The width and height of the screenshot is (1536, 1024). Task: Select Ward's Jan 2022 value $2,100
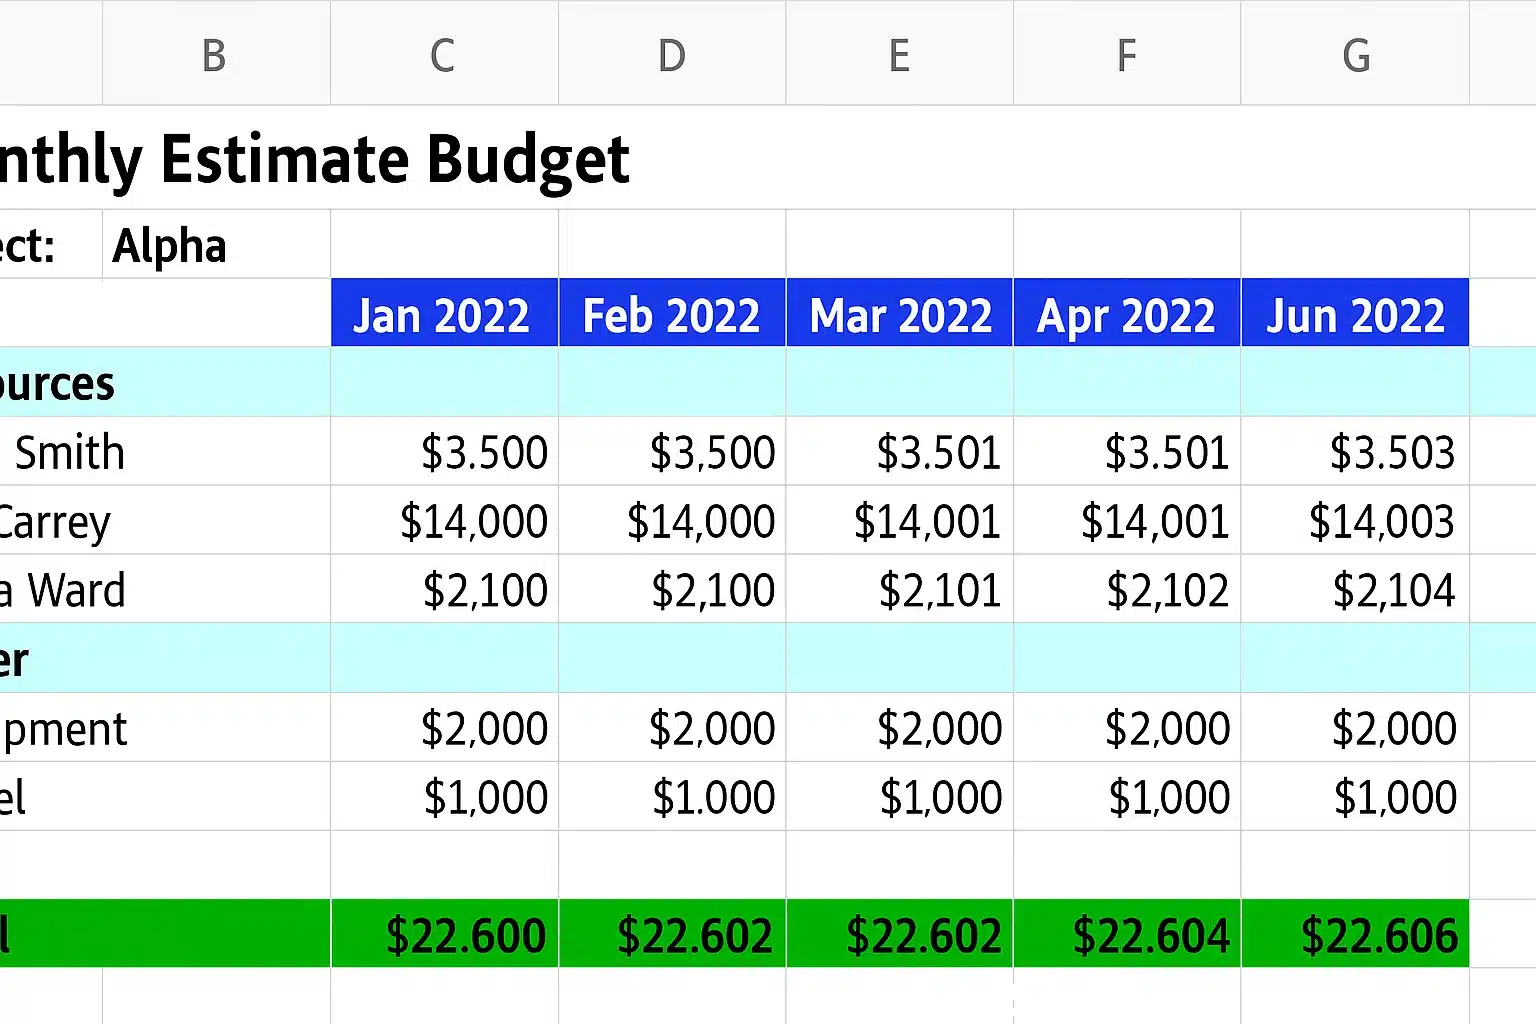(x=444, y=590)
